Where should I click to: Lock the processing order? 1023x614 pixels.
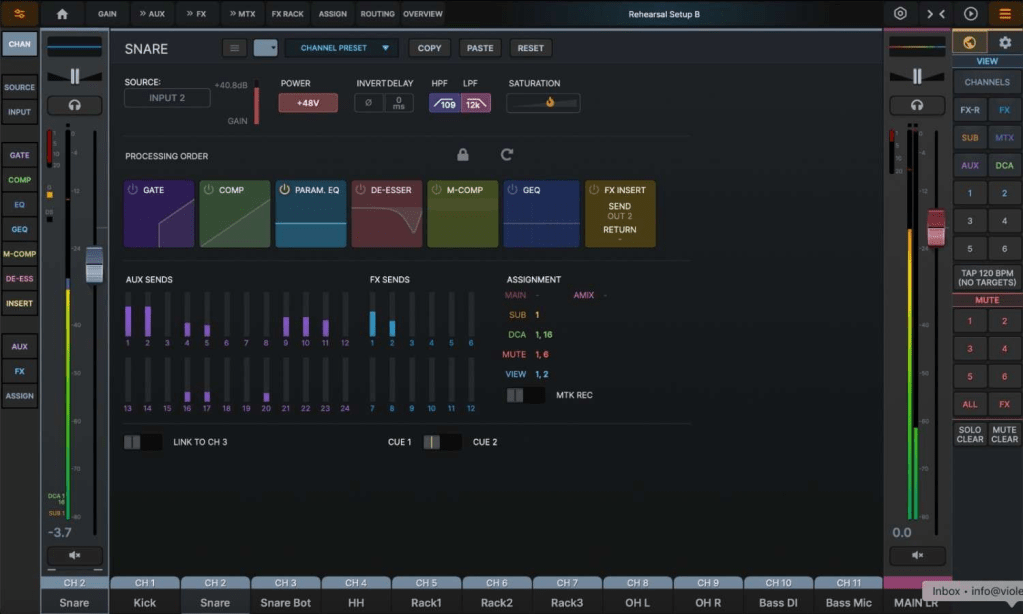(x=462, y=154)
